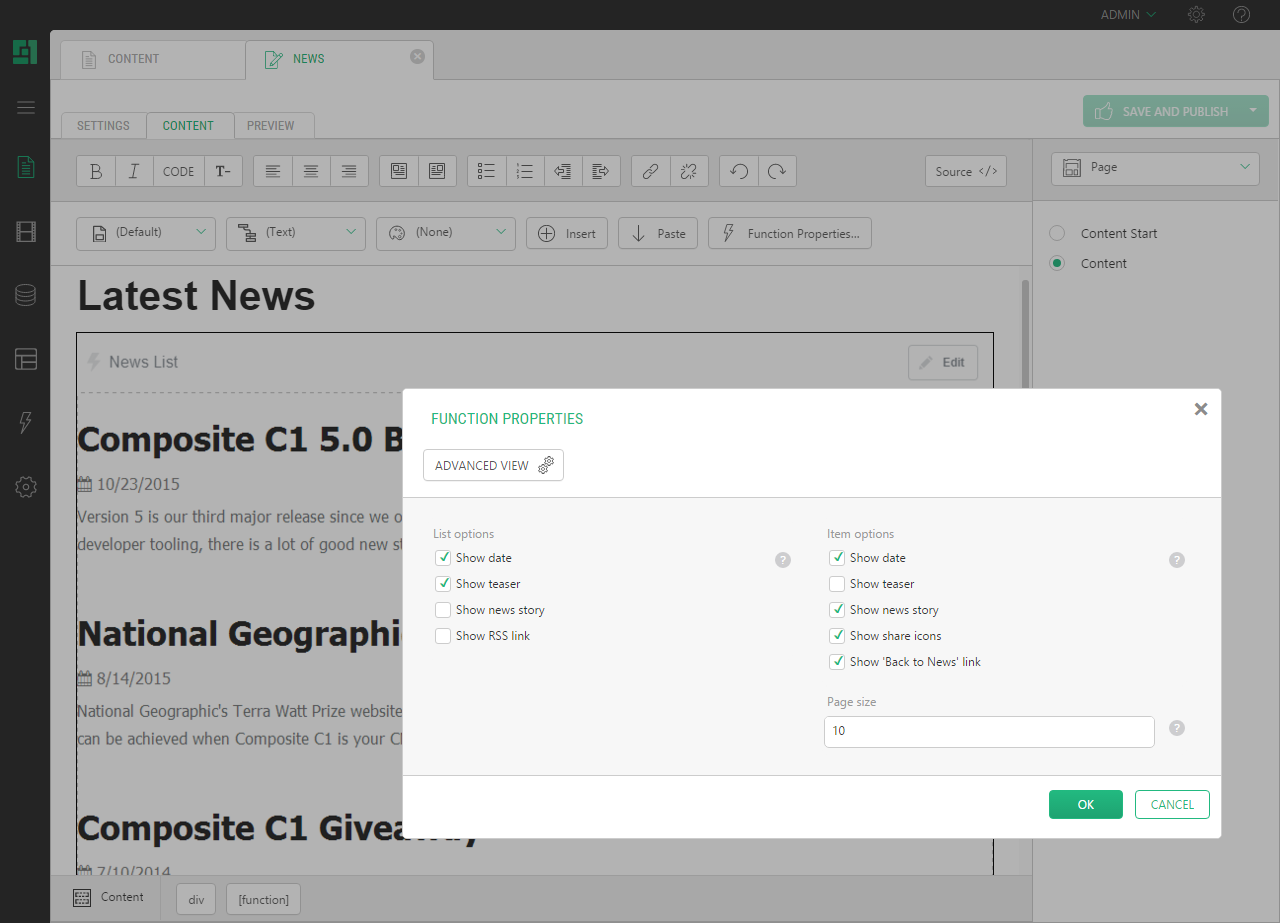Click the Advanced View button

[493, 465]
